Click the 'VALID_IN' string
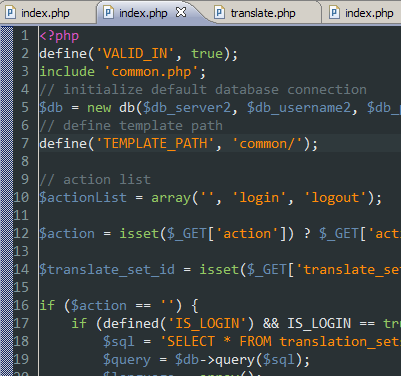 point(135,54)
